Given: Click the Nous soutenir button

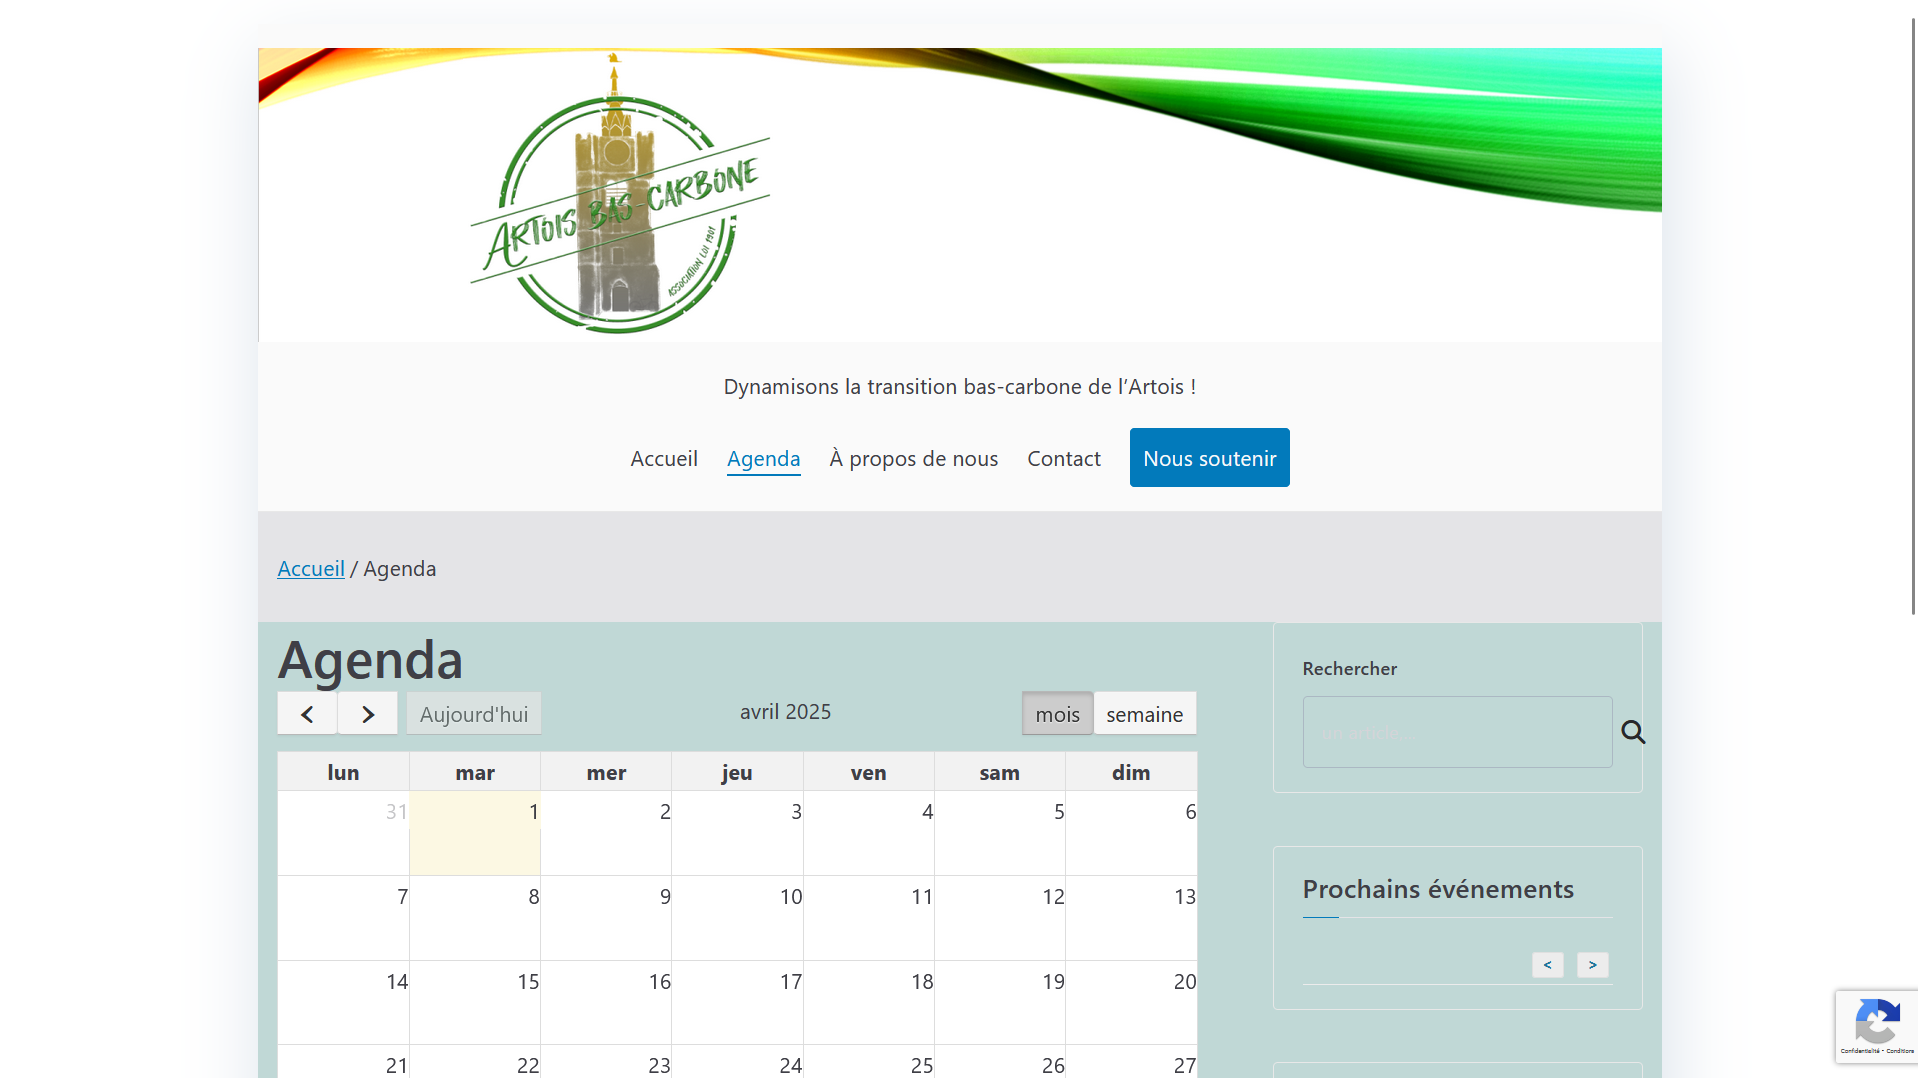Looking at the screenshot, I should click(x=1209, y=458).
